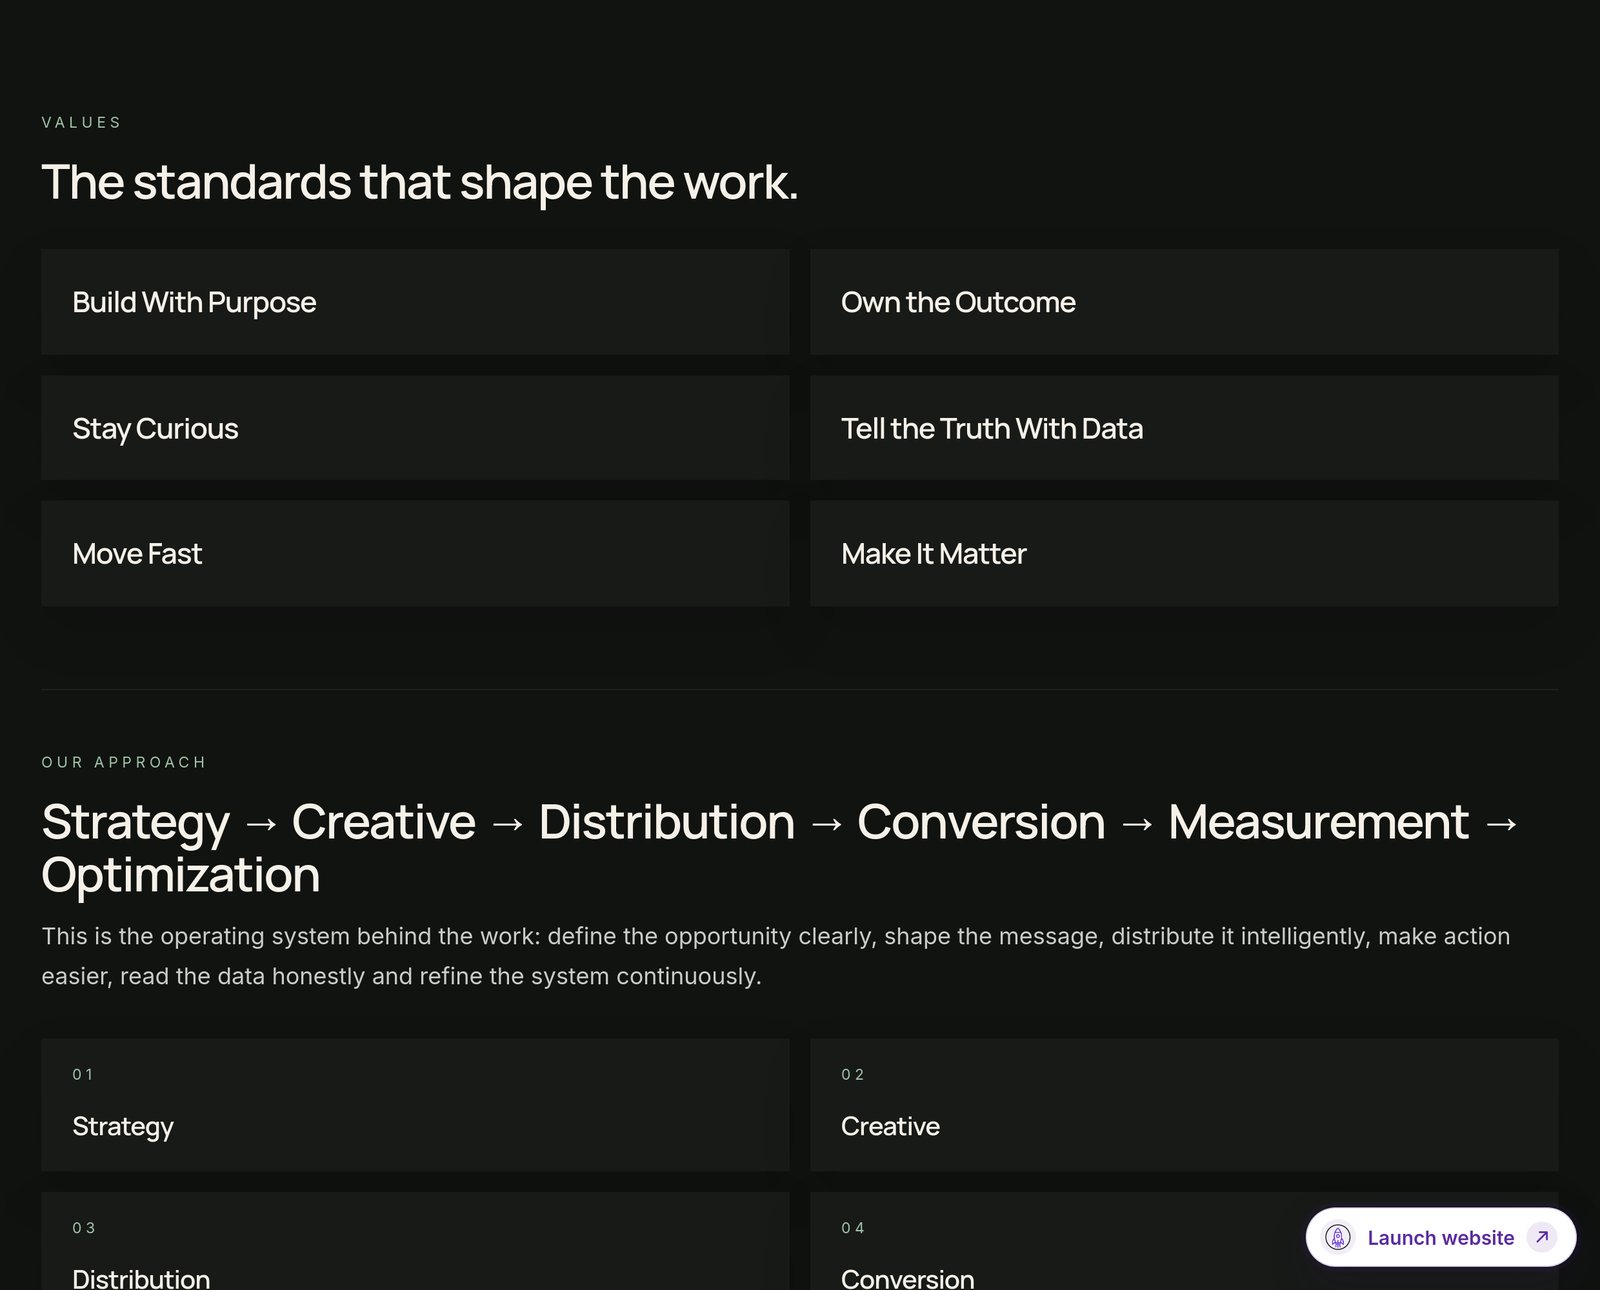Click the Move Fast value card
This screenshot has height=1290, width=1600.
pyautogui.click(x=415, y=554)
